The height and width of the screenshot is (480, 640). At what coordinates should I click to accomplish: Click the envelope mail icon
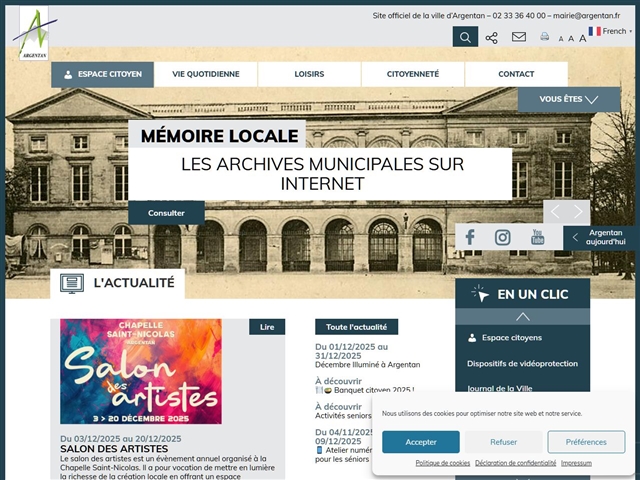pos(518,37)
